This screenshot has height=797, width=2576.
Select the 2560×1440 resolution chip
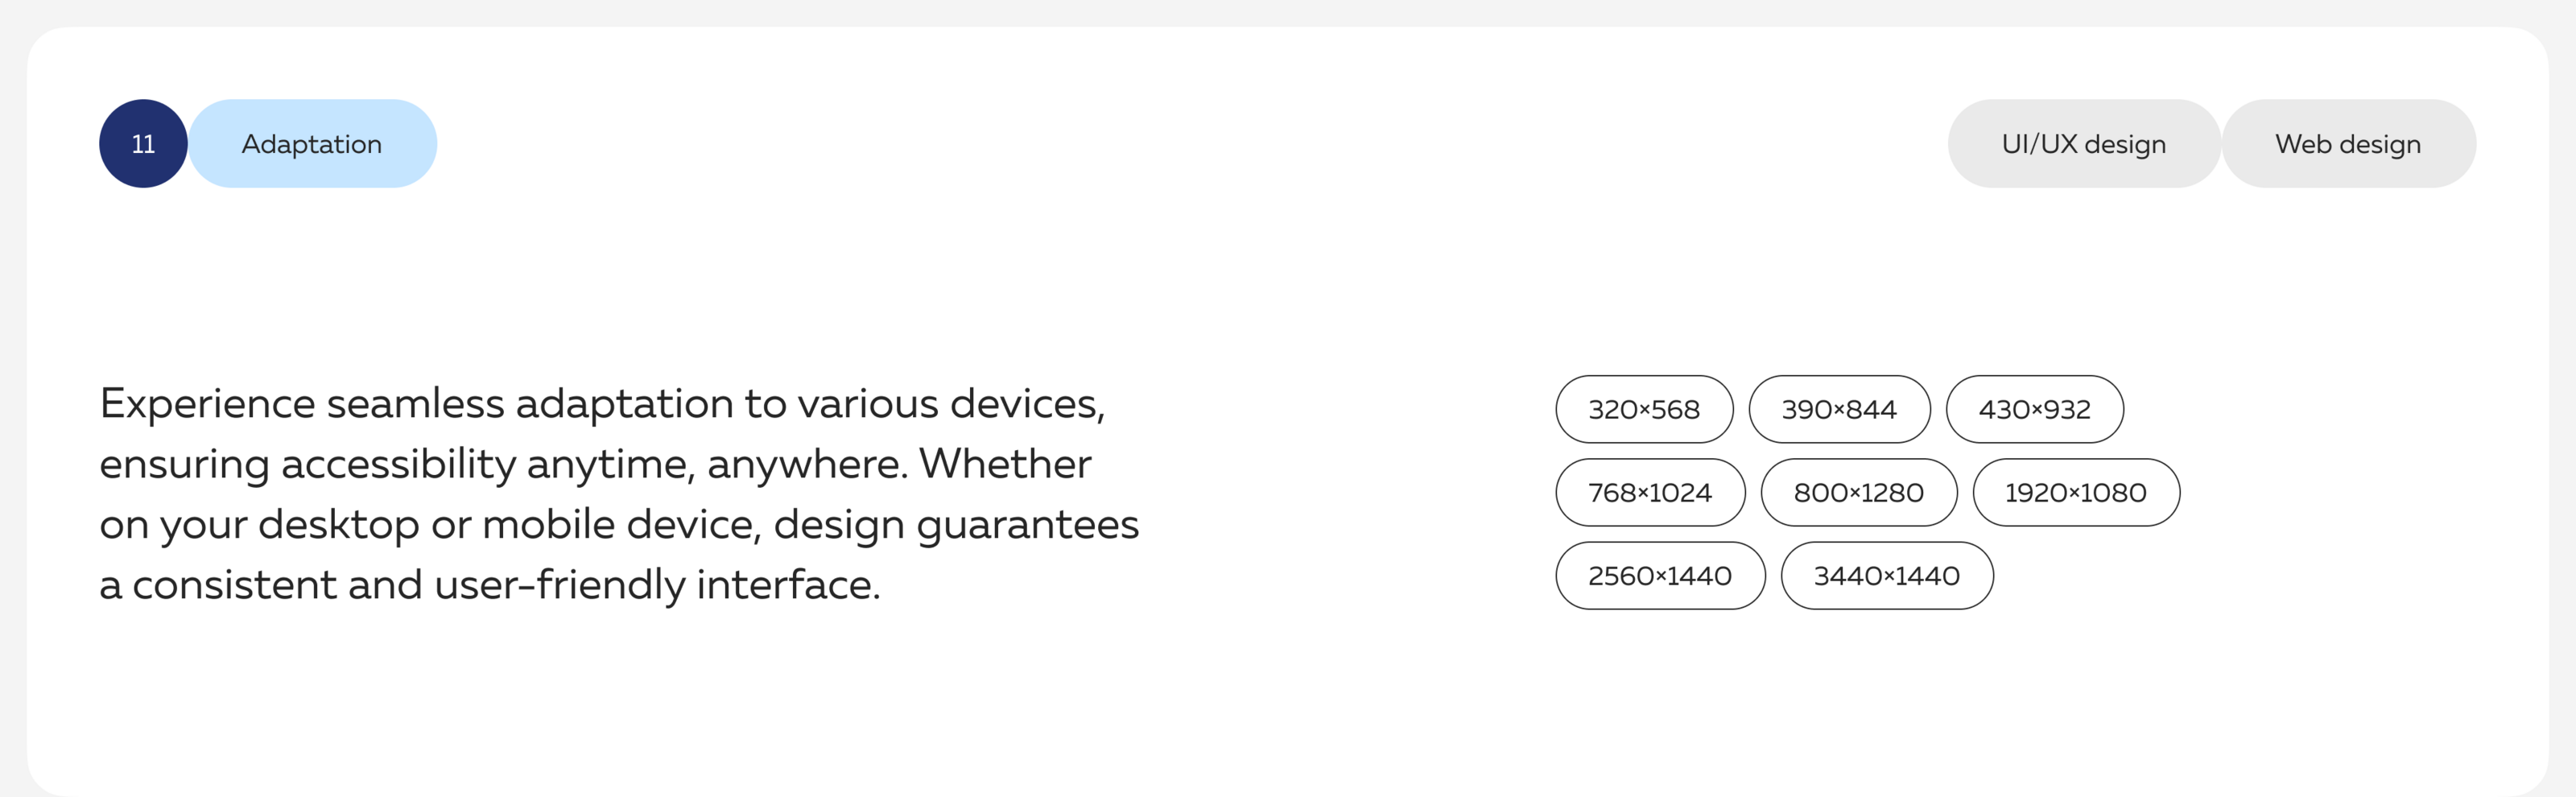1659,576
